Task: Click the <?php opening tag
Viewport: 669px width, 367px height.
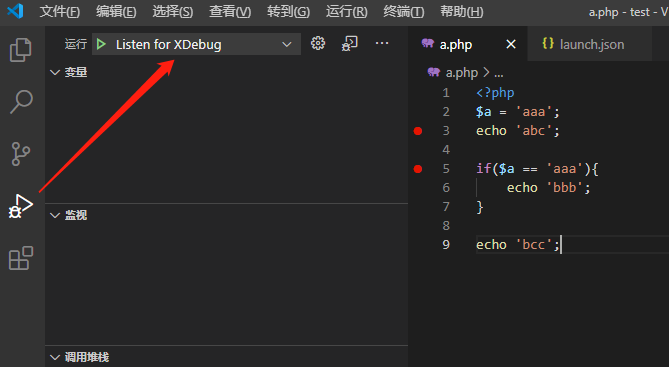Action: [495, 93]
